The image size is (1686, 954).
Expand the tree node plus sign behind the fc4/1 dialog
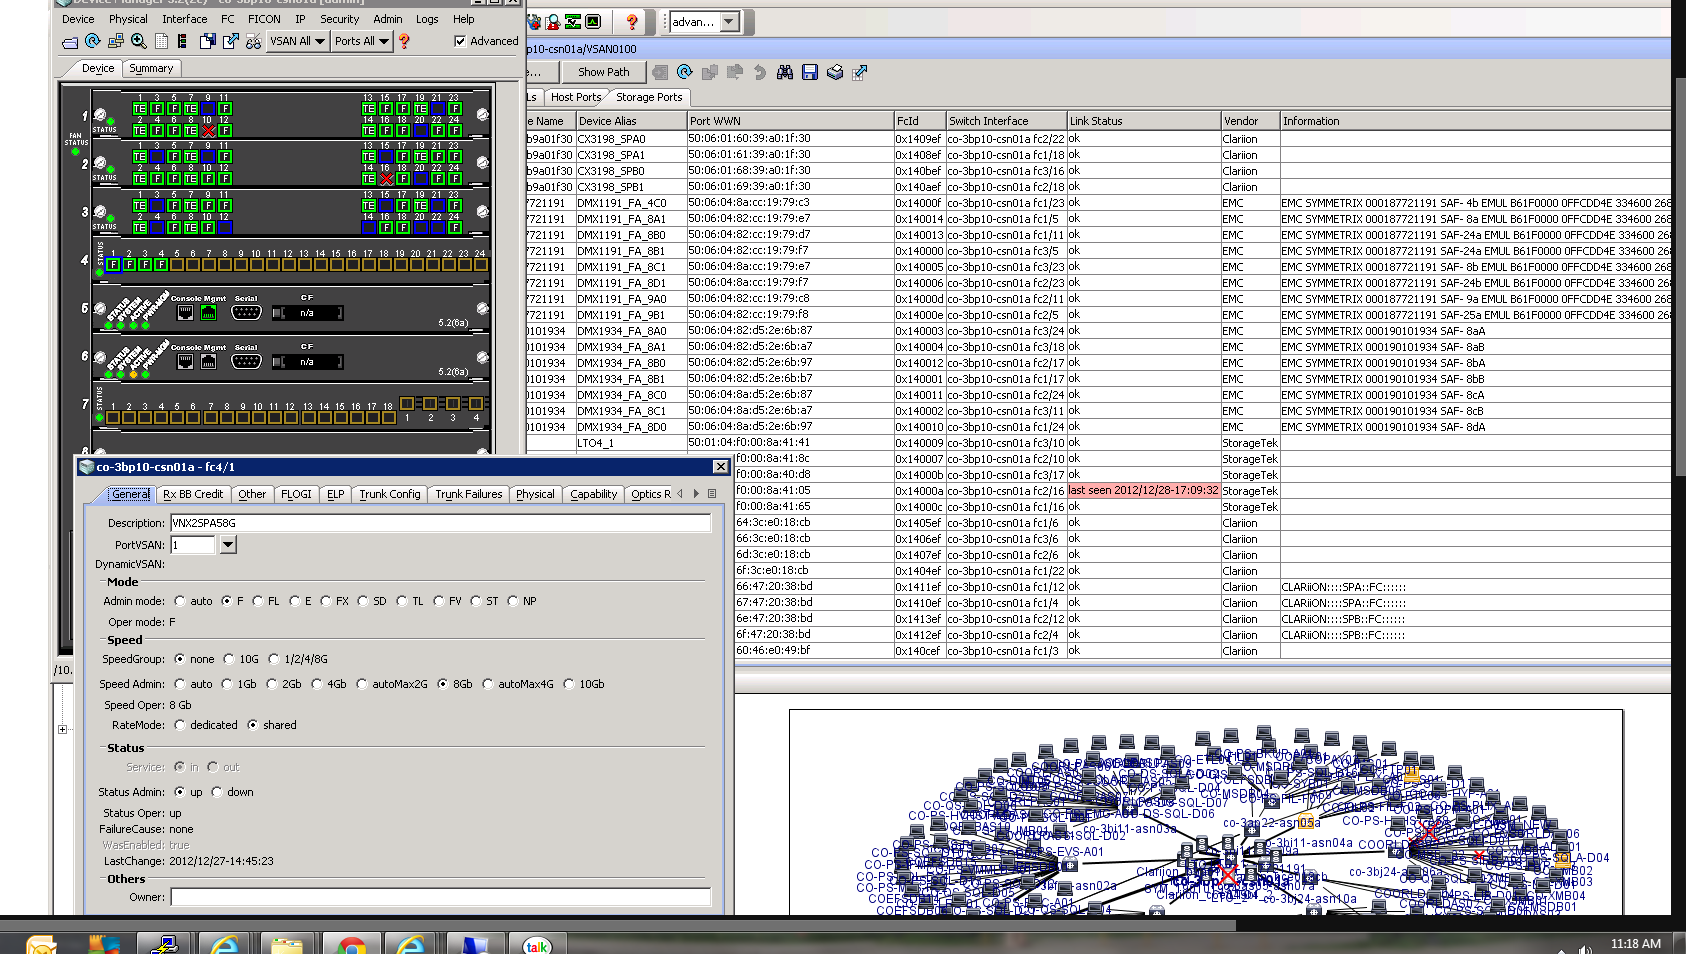62,729
